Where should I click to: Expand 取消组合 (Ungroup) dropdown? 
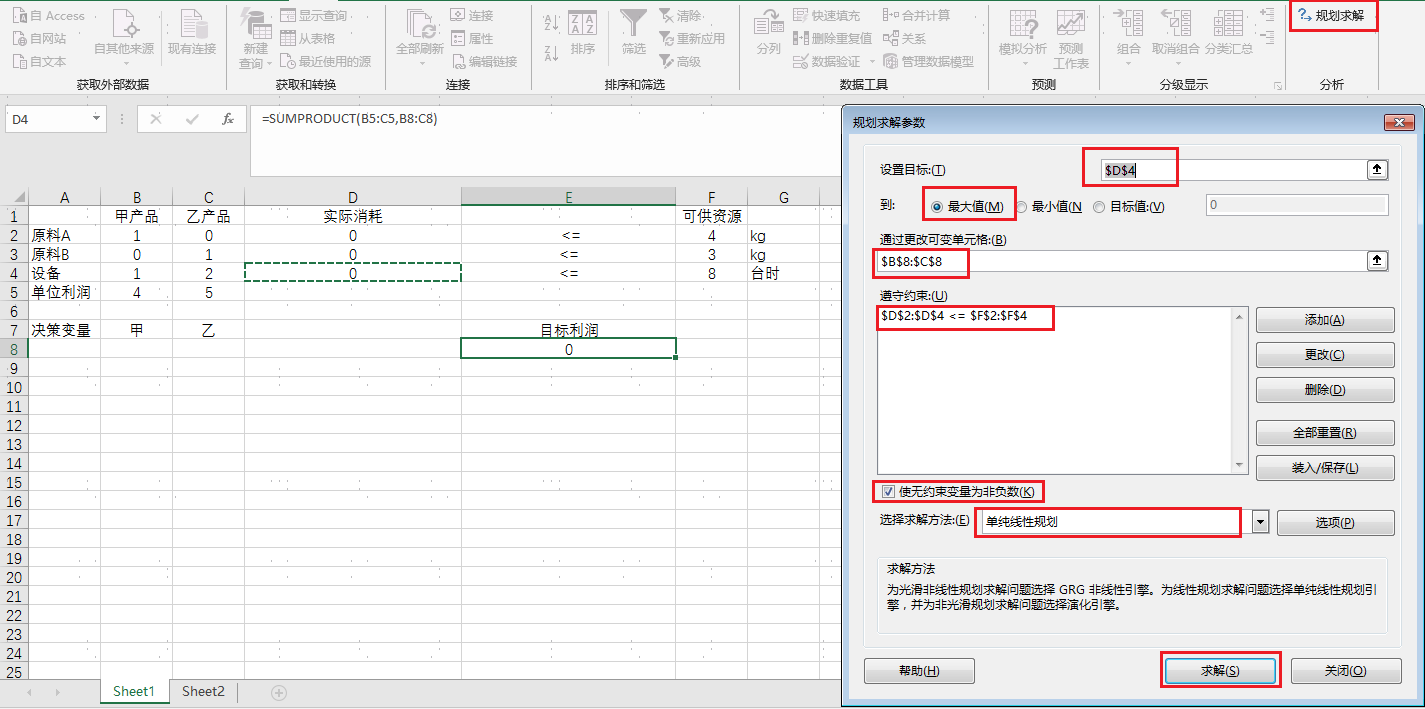click(1176, 64)
